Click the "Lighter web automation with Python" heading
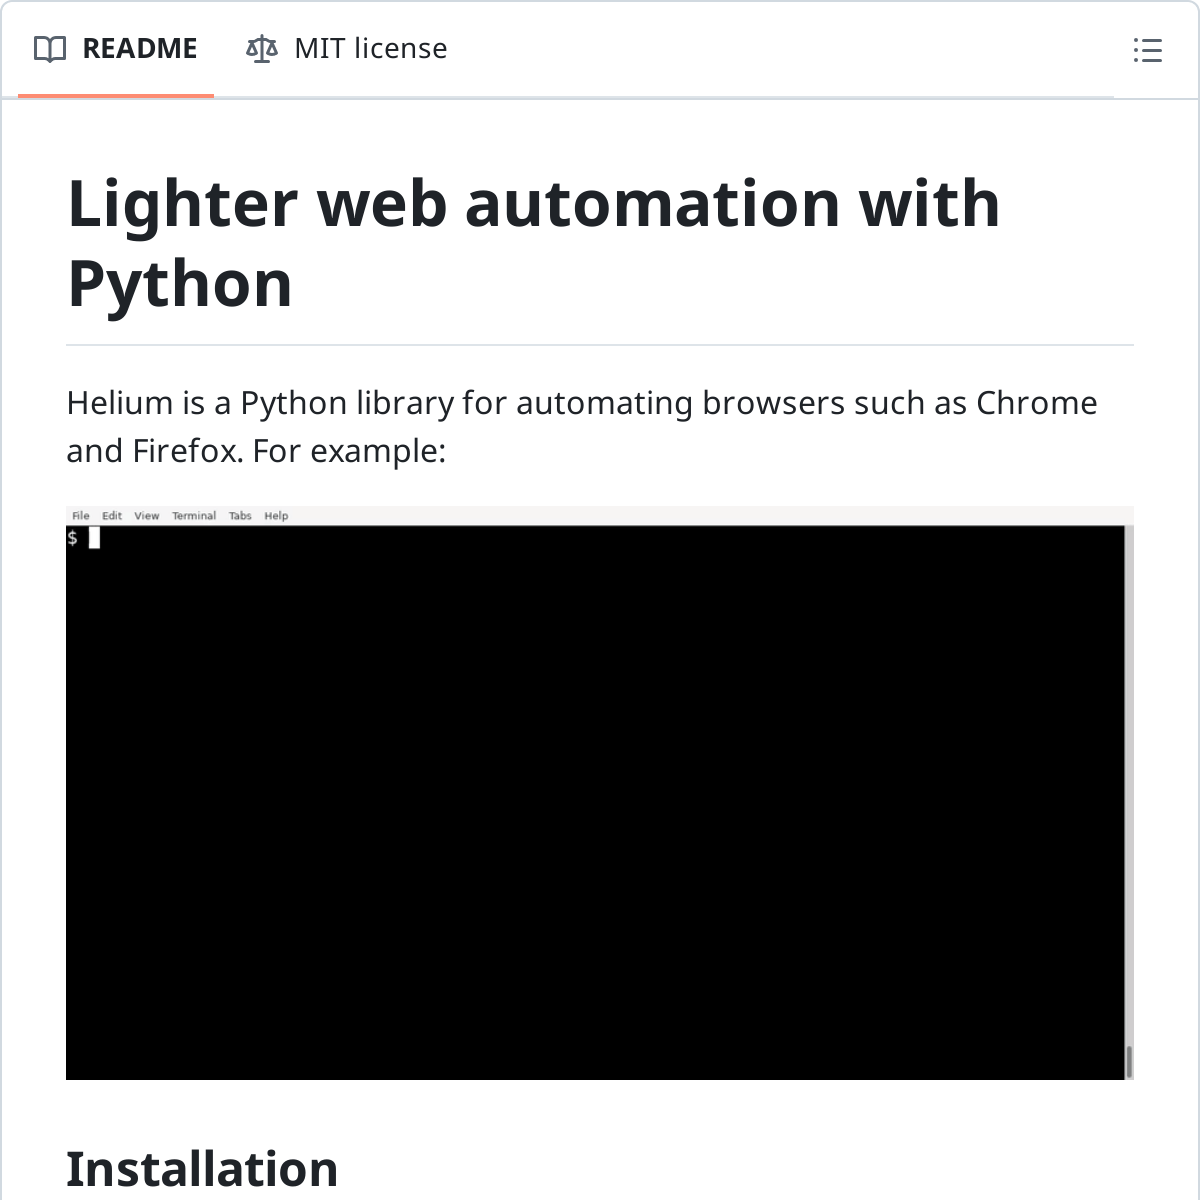 tap(534, 243)
